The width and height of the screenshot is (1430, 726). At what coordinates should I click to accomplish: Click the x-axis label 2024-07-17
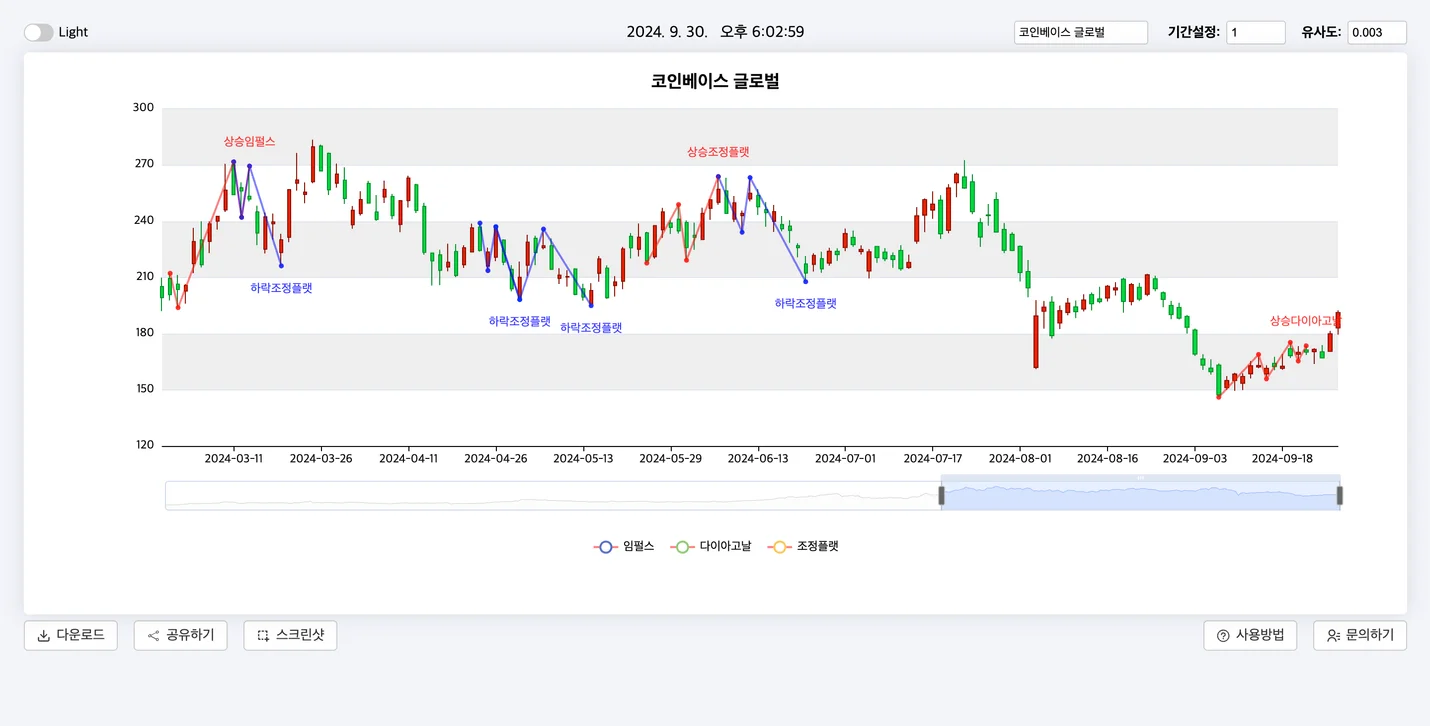tap(932, 459)
